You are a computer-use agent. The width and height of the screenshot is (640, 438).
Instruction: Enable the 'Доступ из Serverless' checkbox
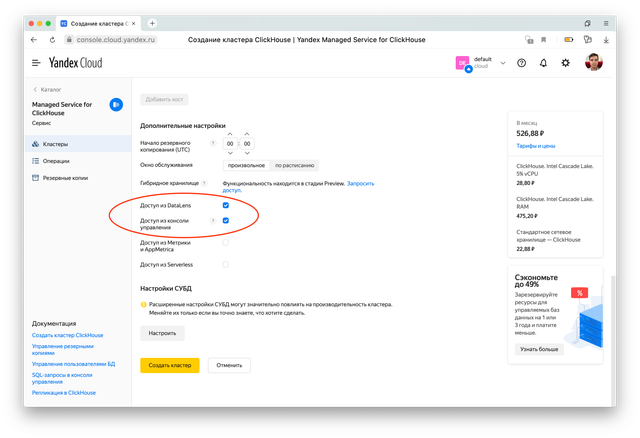click(x=226, y=264)
